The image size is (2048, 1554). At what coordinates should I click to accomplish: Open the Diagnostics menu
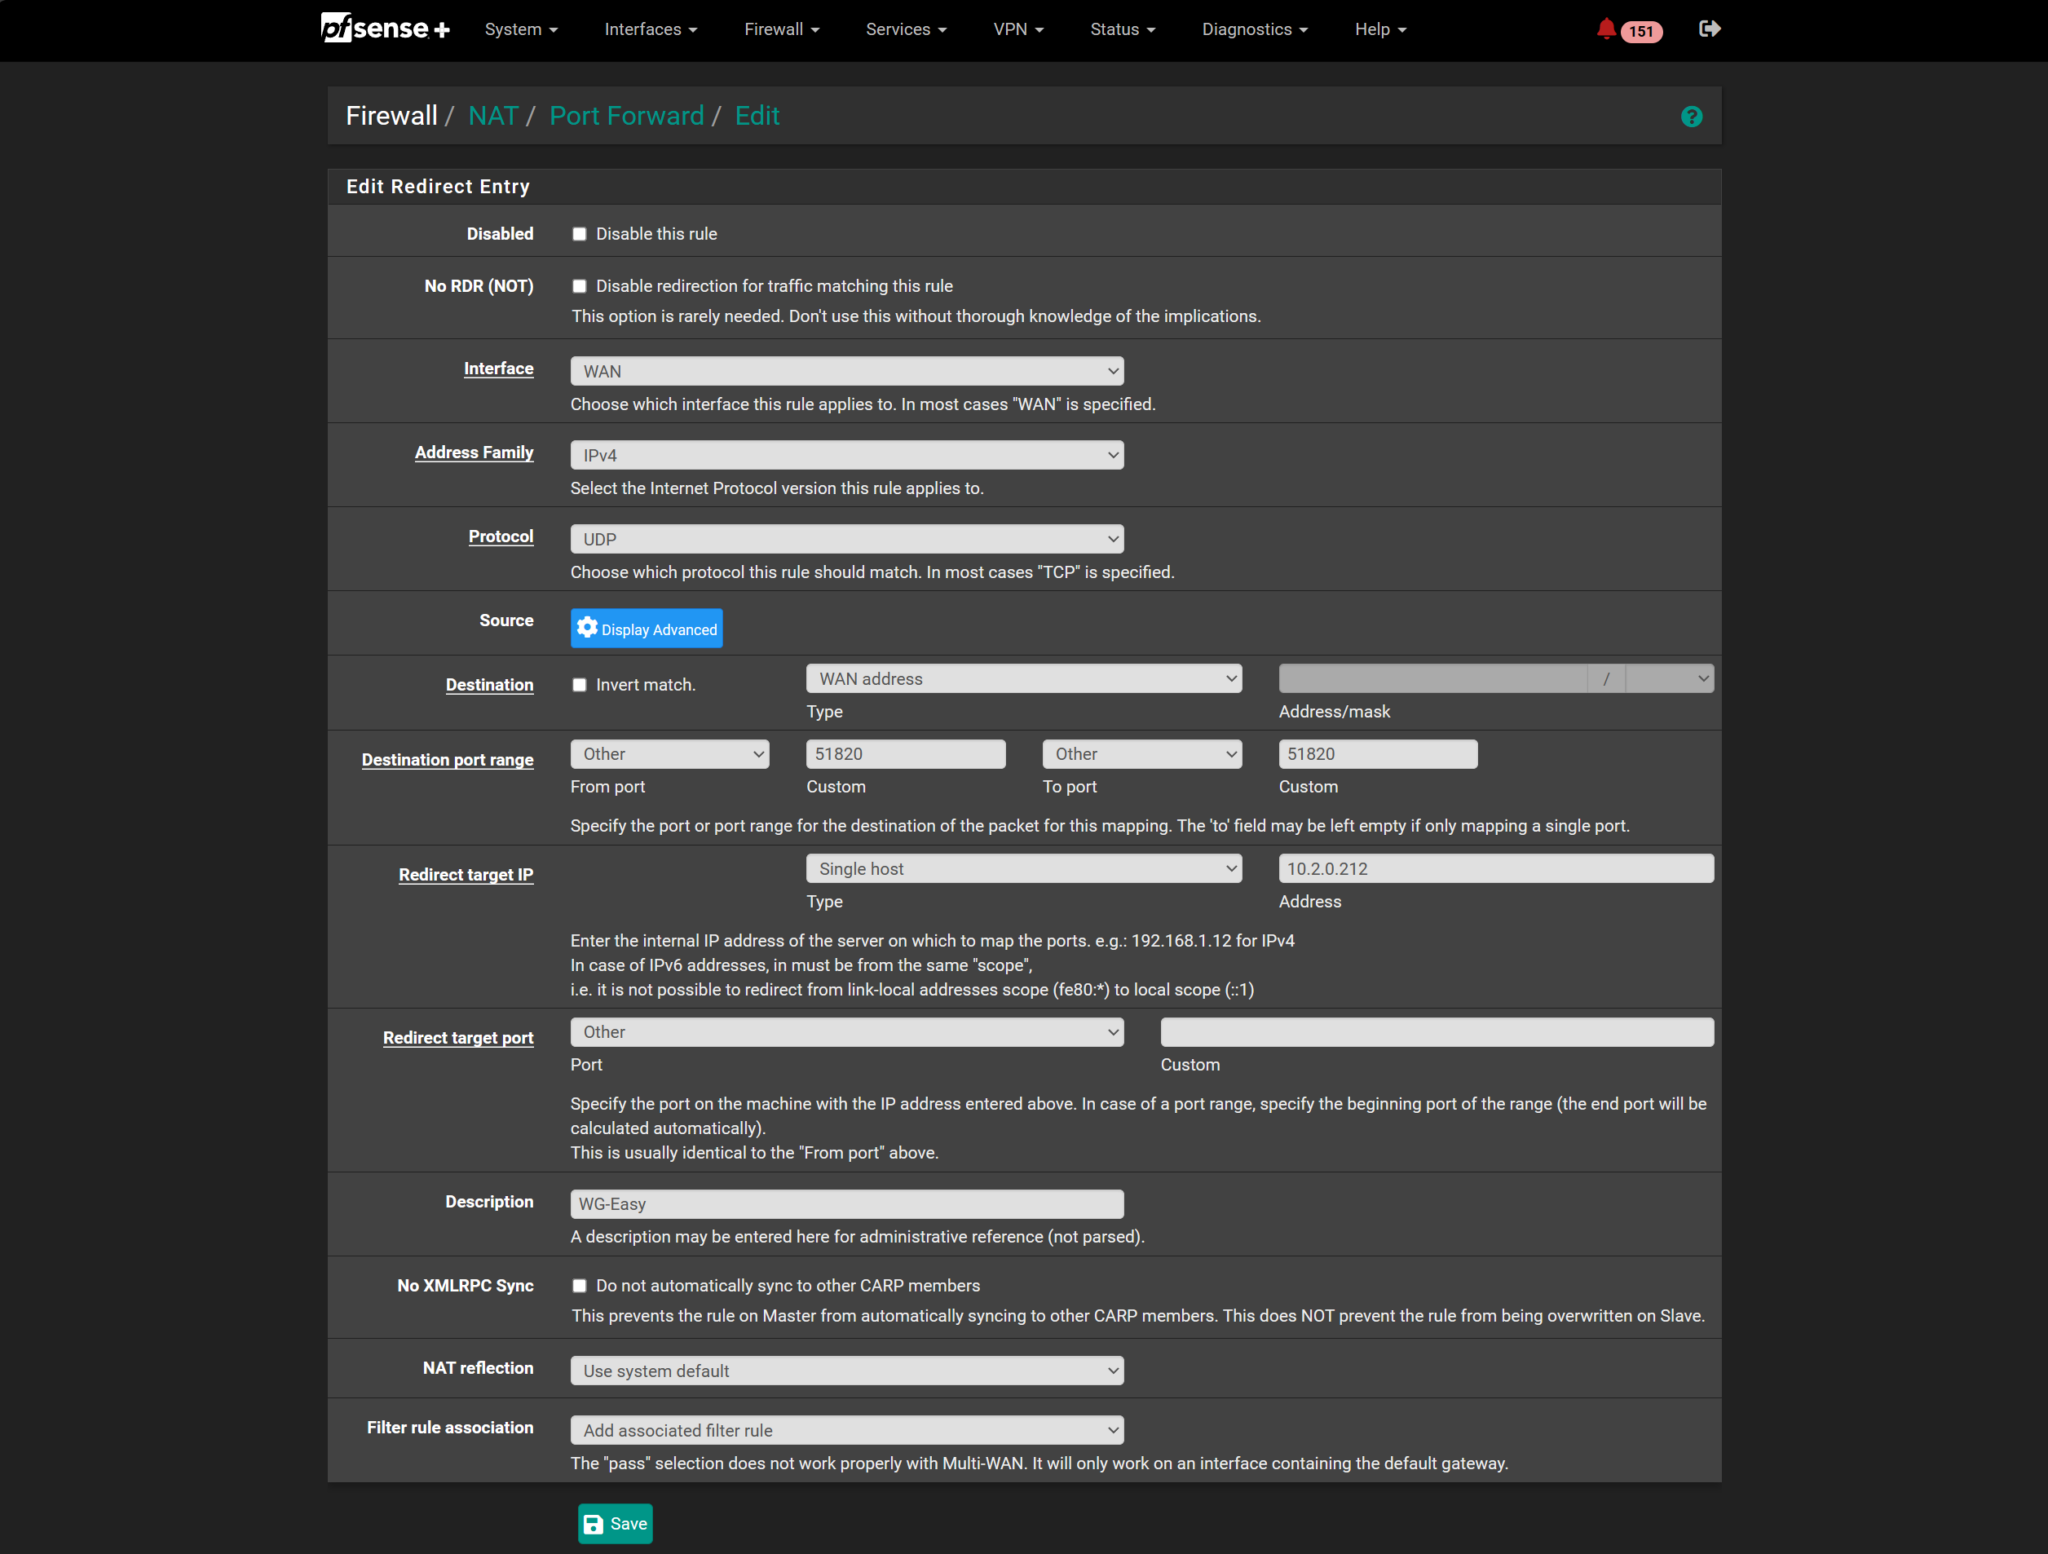1254,29
